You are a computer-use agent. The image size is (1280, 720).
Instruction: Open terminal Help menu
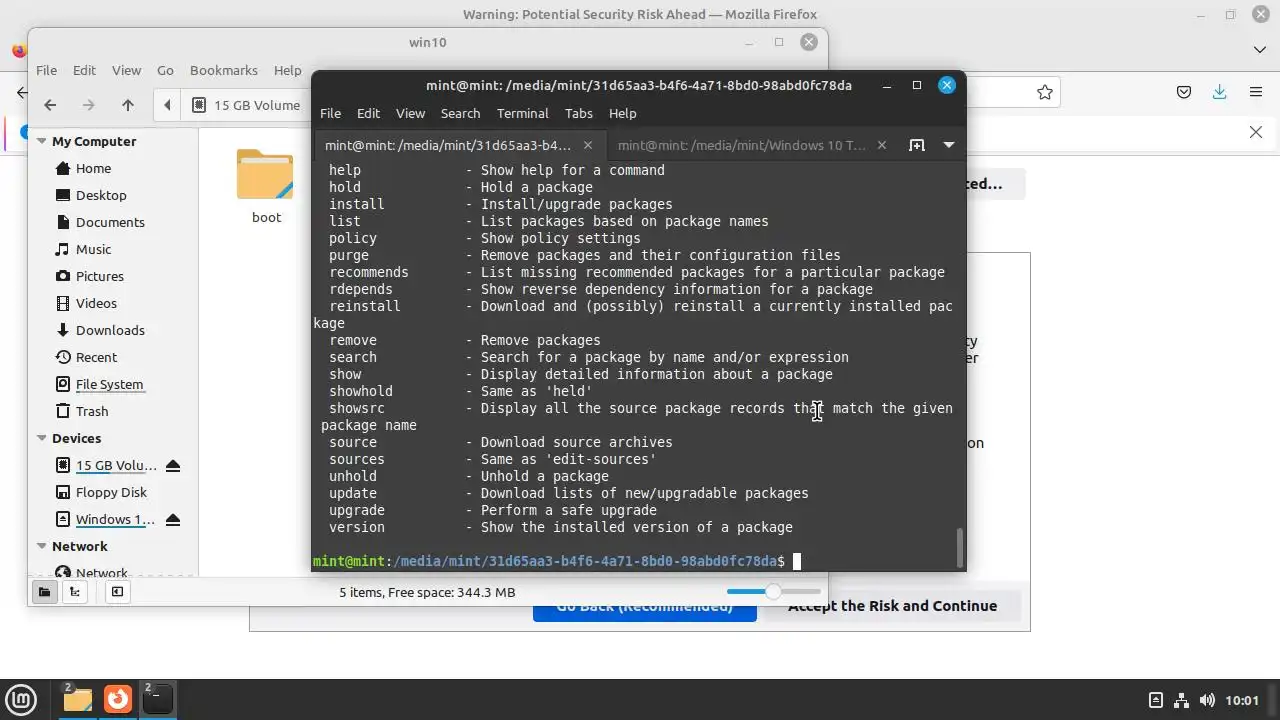click(x=622, y=113)
